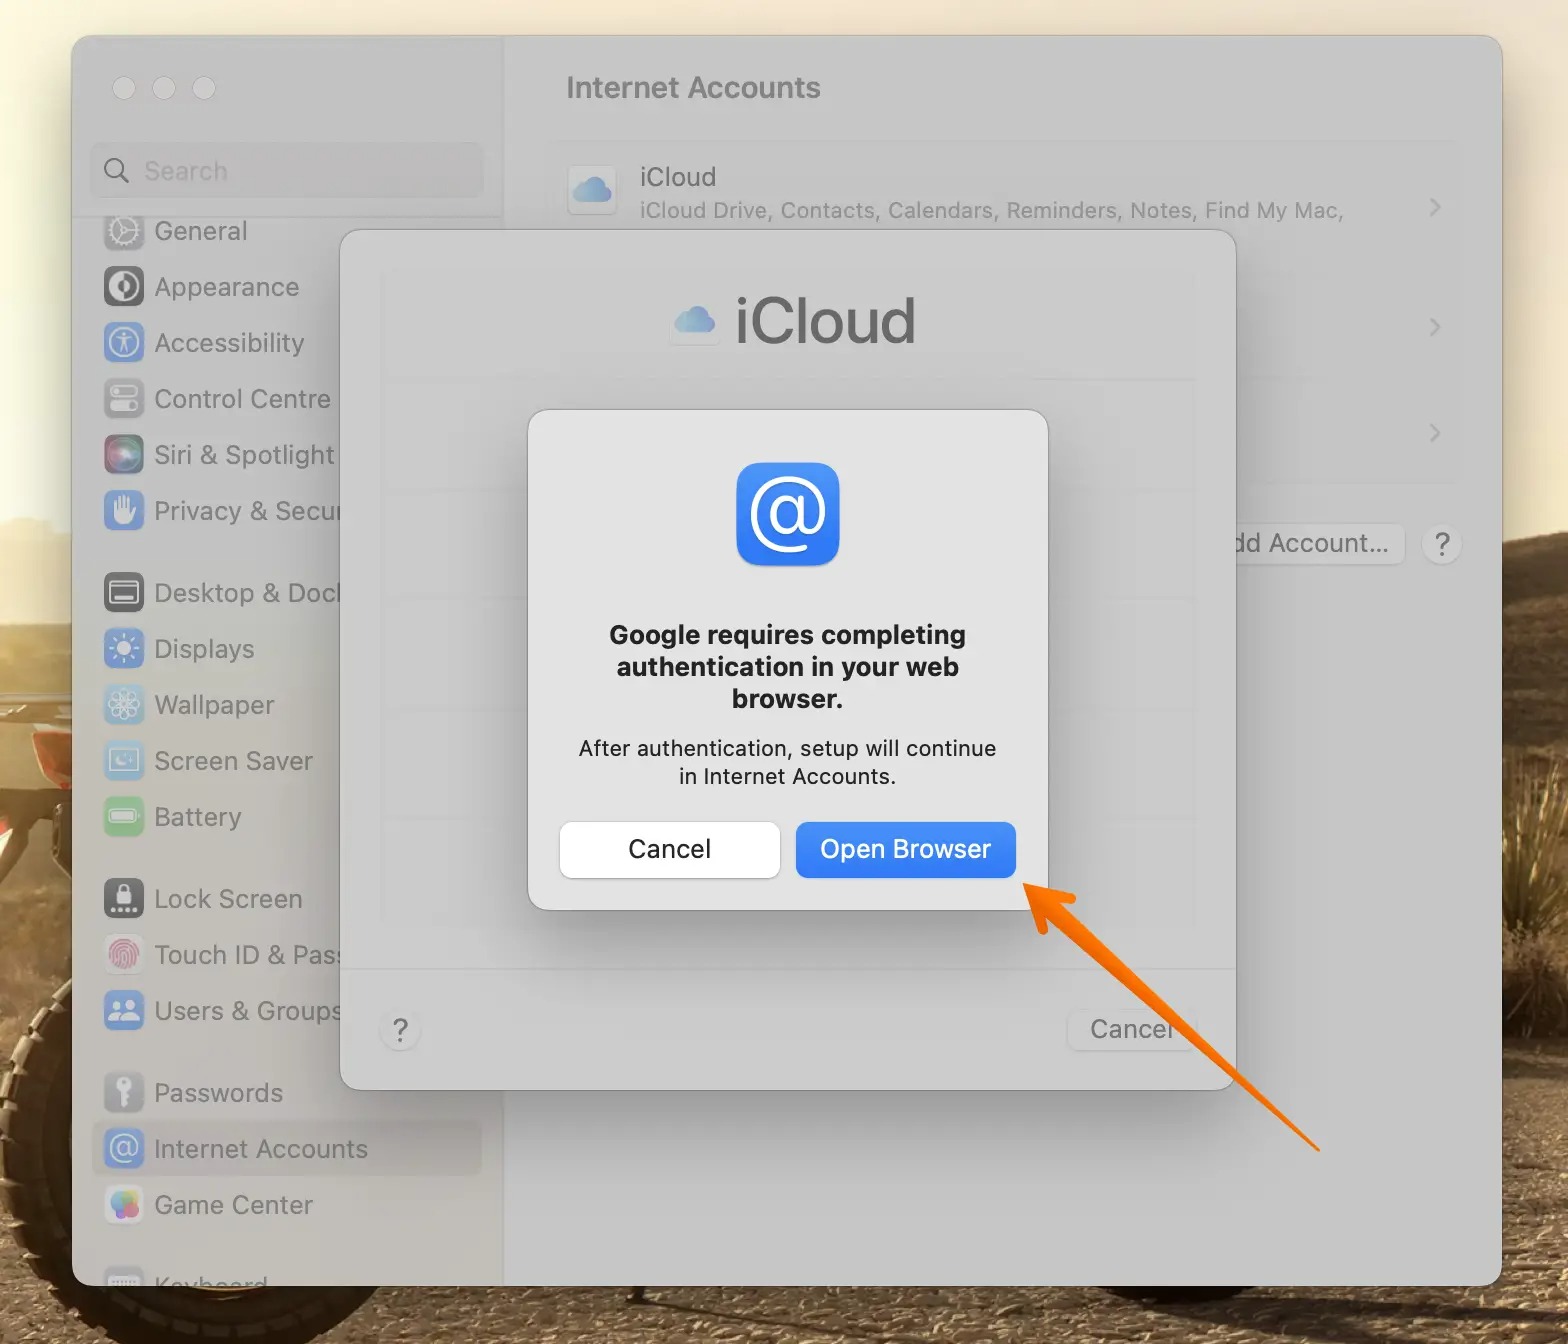Select the Game Center sidebar label
The image size is (1568, 1344).
click(233, 1205)
